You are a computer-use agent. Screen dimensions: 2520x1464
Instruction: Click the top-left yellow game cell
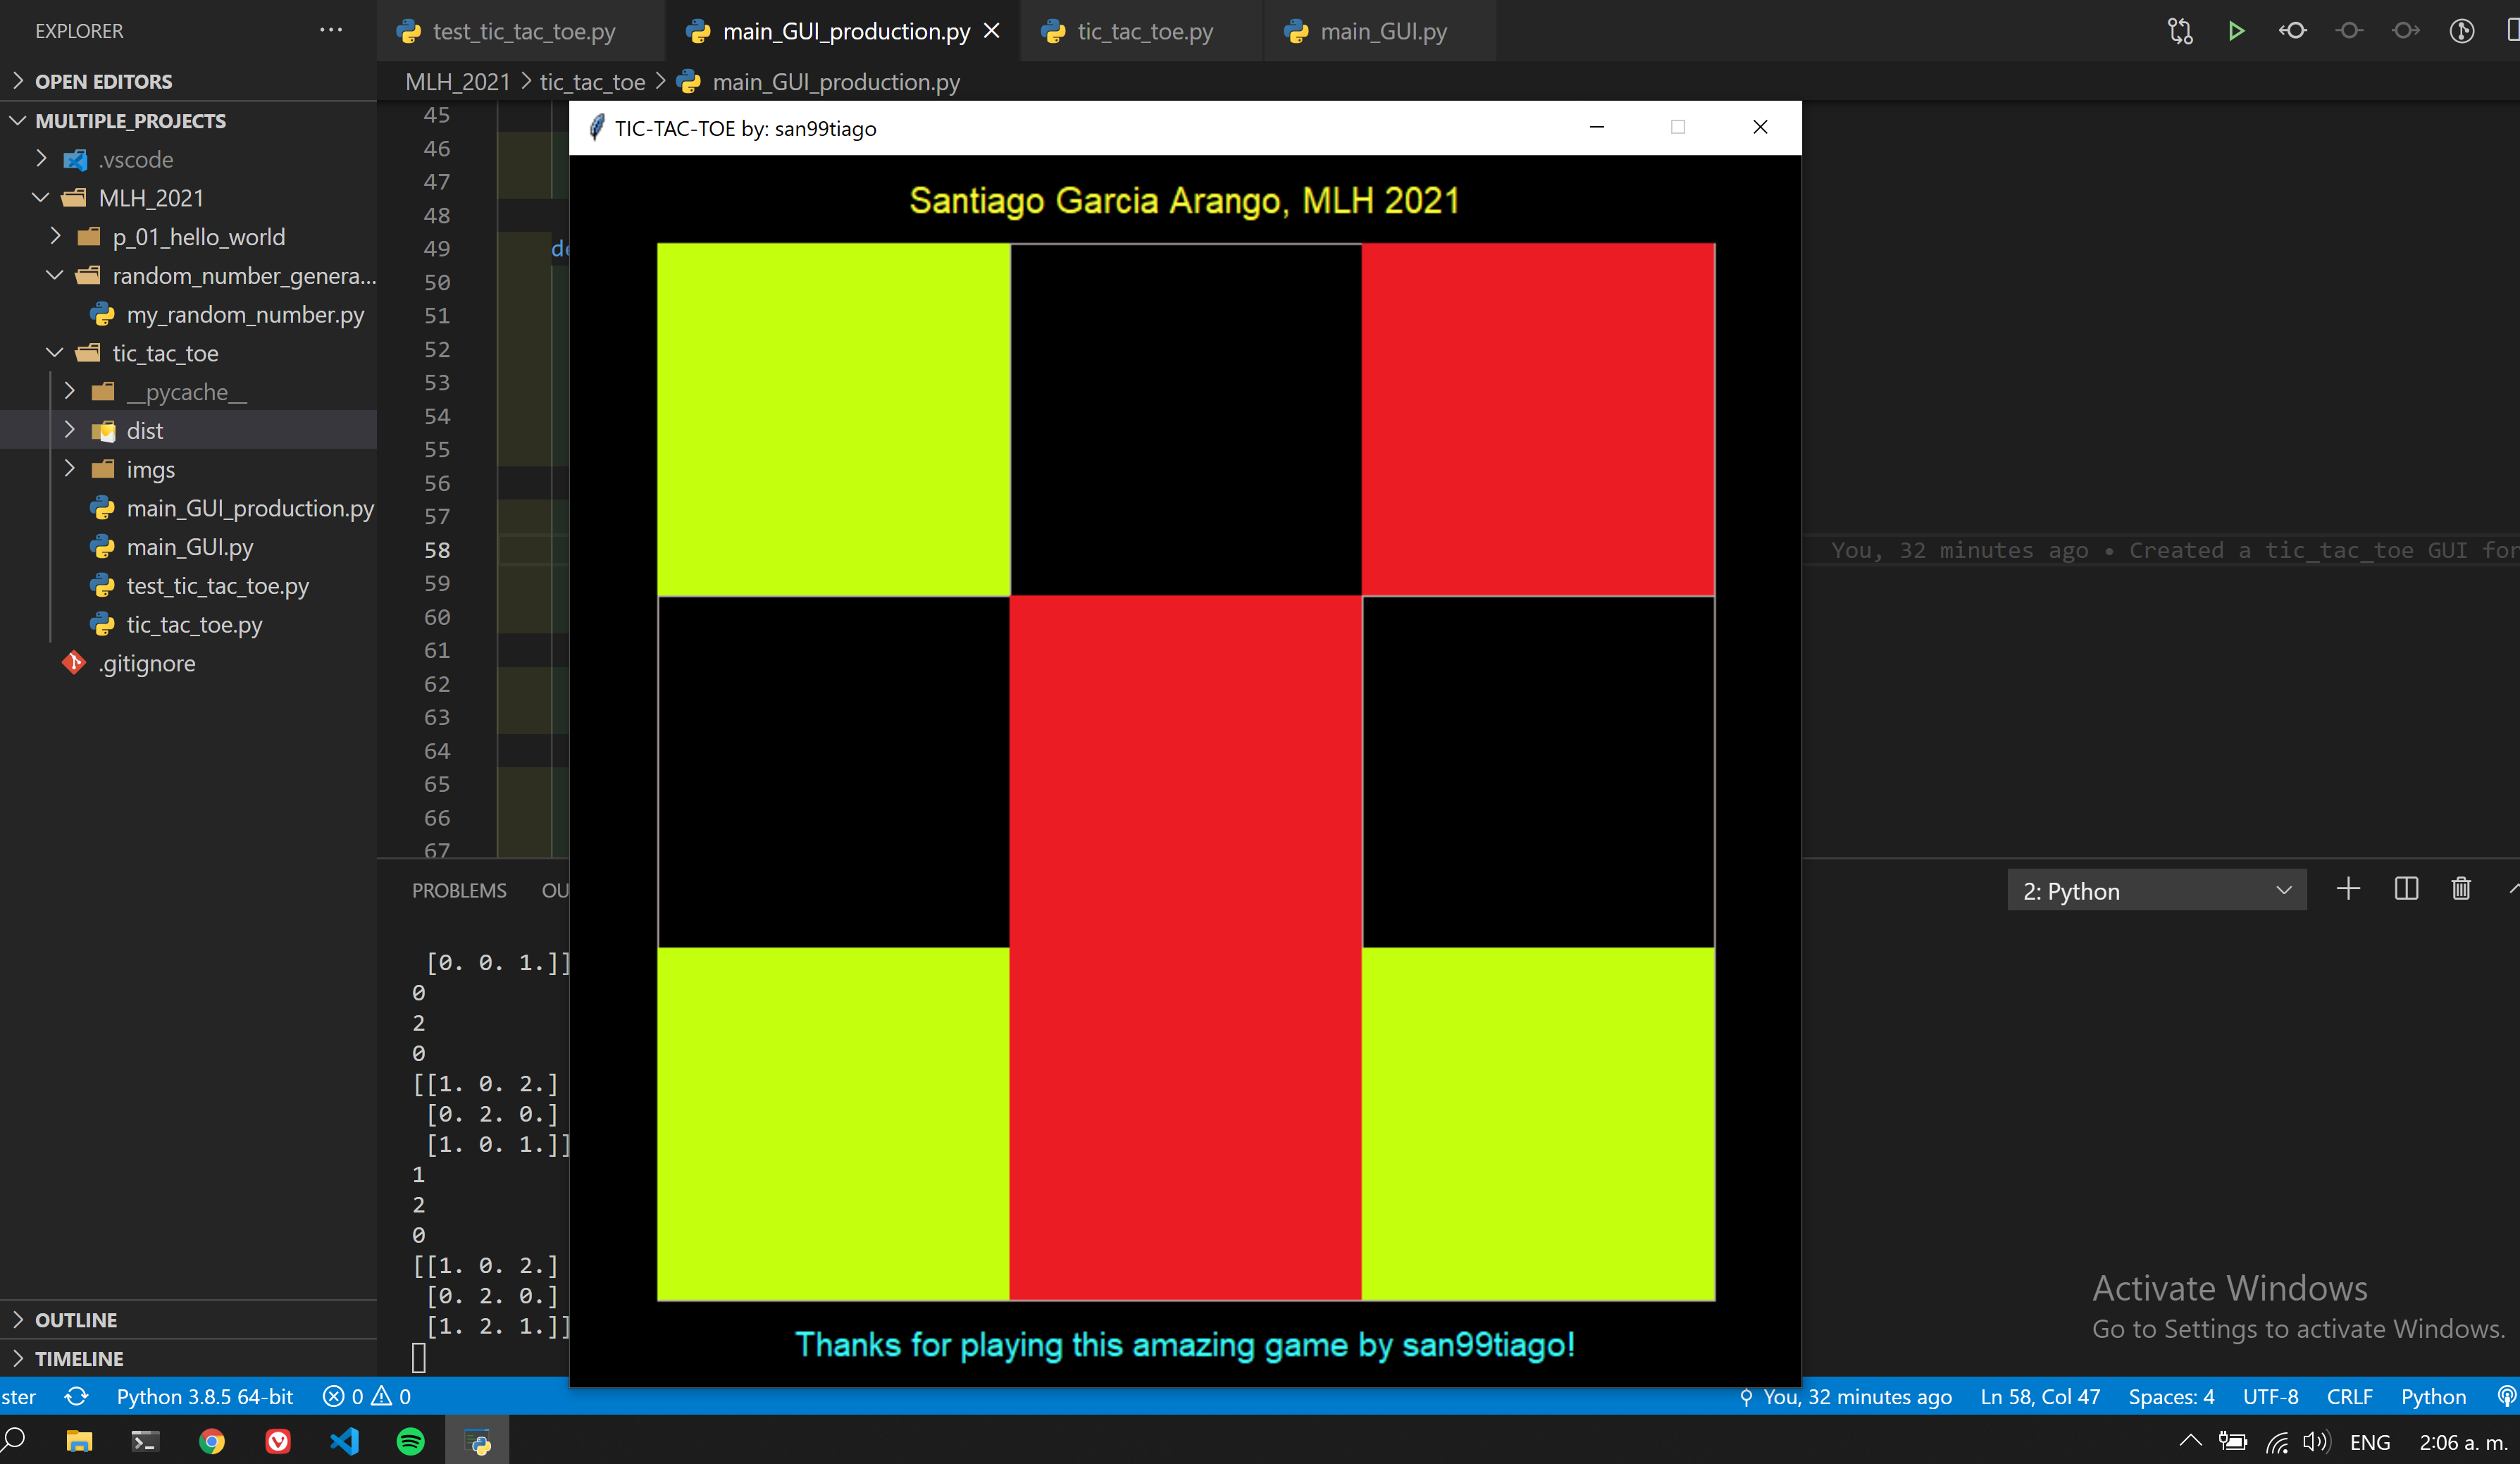(833, 419)
